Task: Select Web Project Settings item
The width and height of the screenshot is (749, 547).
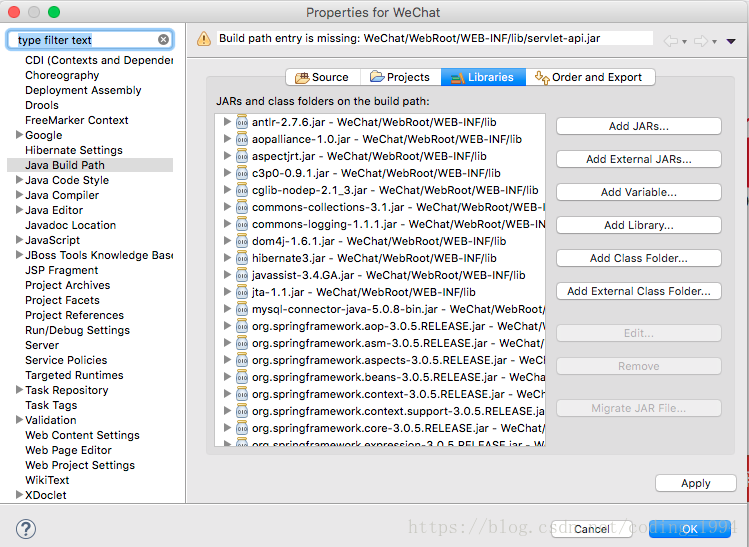Action: (x=80, y=465)
